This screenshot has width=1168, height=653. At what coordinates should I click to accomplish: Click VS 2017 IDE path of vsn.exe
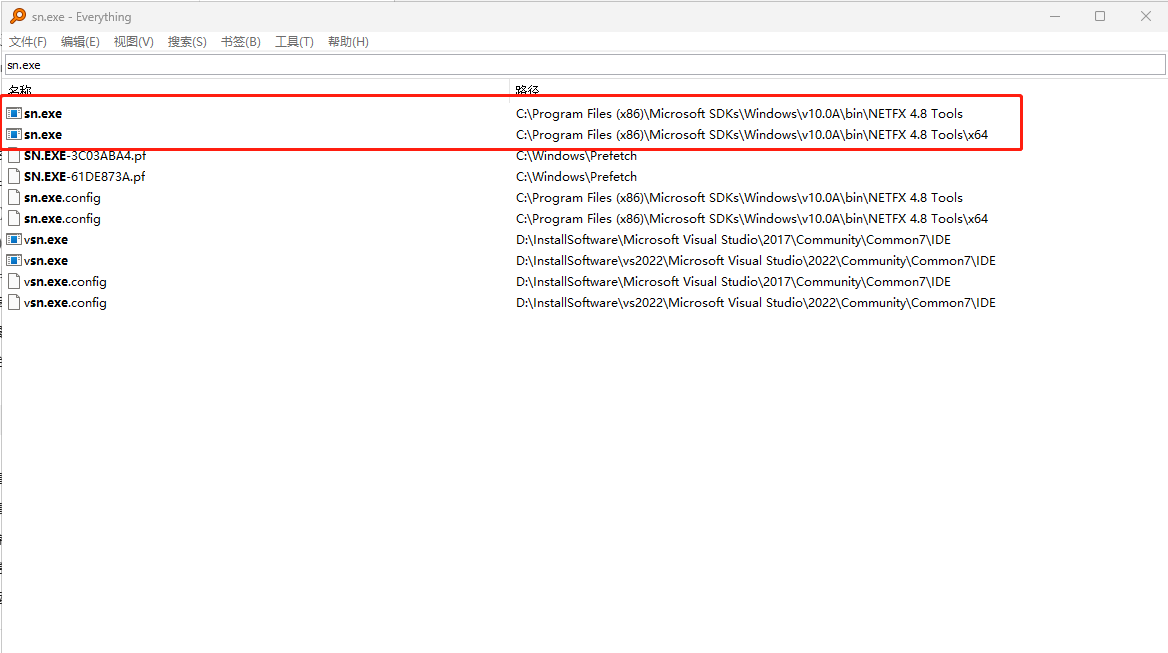pyautogui.click(x=733, y=240)
